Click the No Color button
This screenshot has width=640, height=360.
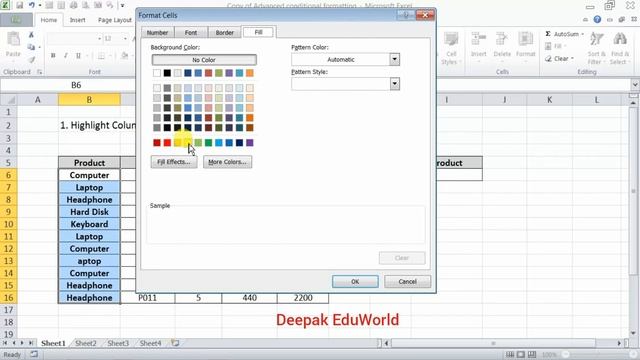204,60
